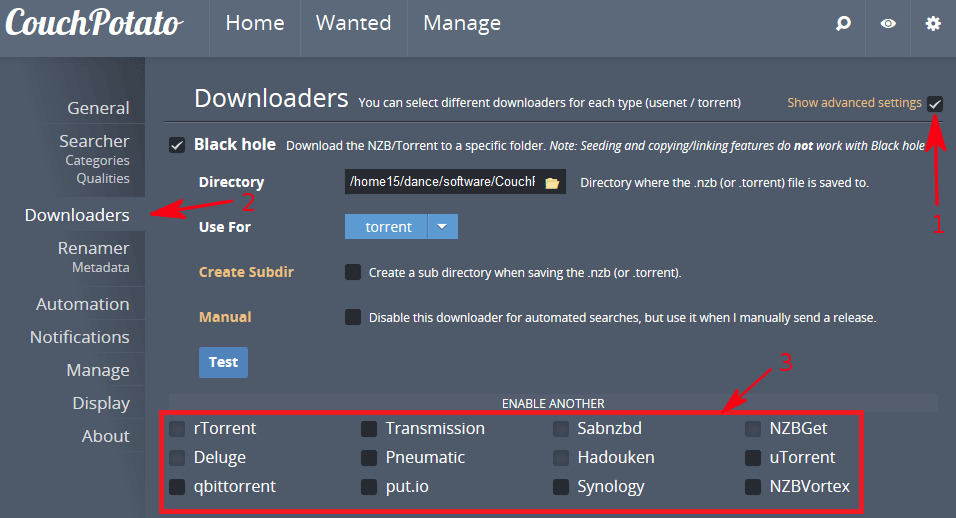
Task: Select Manage in settings sidebar
Action: pos(98,370)
